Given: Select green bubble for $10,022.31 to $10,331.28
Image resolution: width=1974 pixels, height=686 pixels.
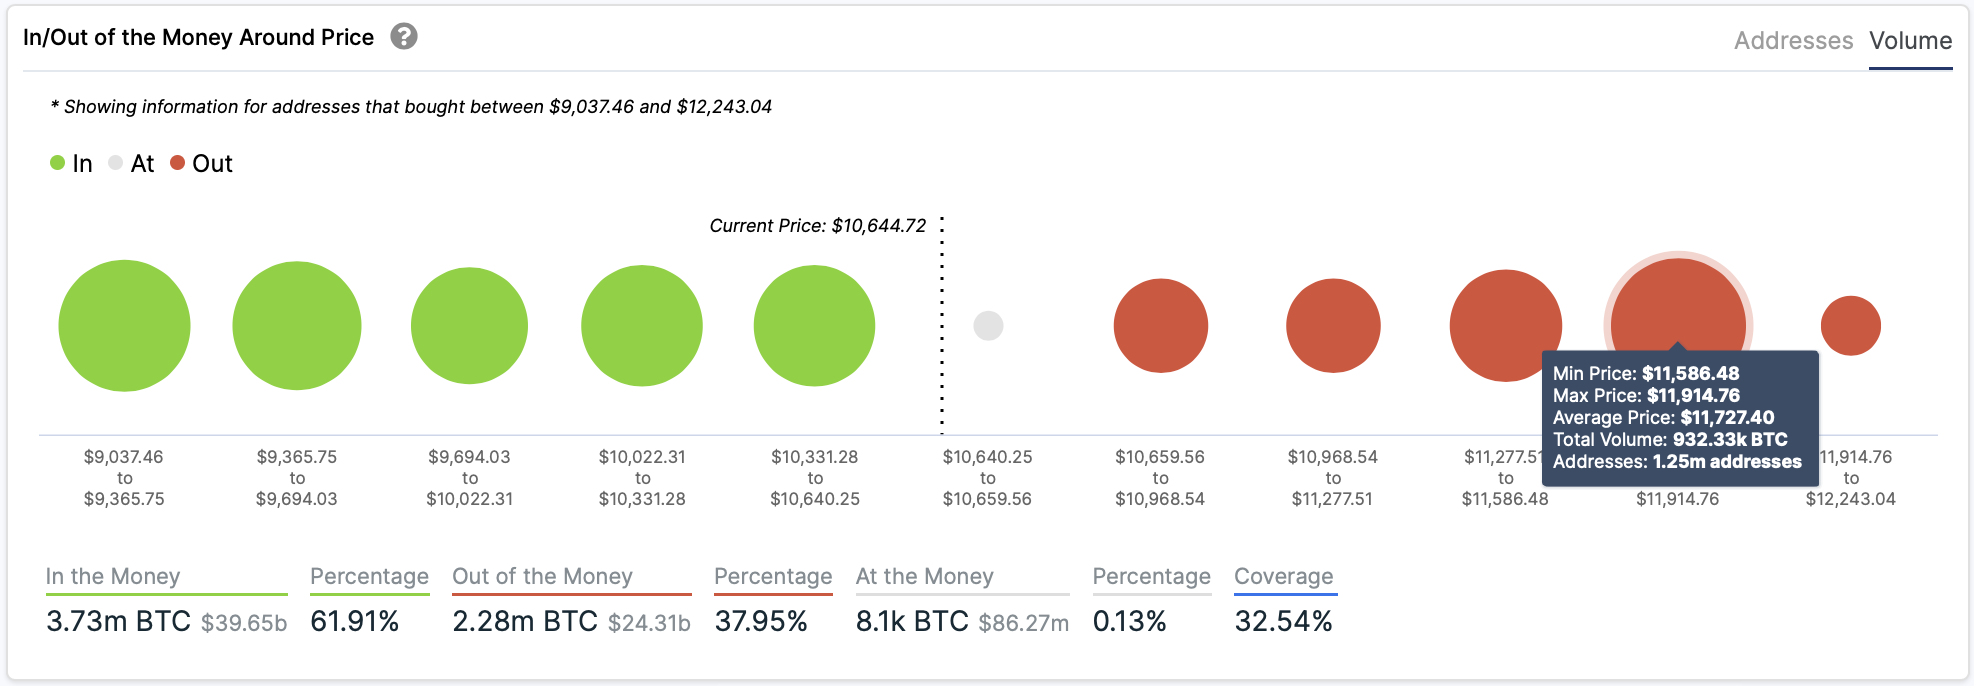Looking at the screenshot, I should click(642, 326).
